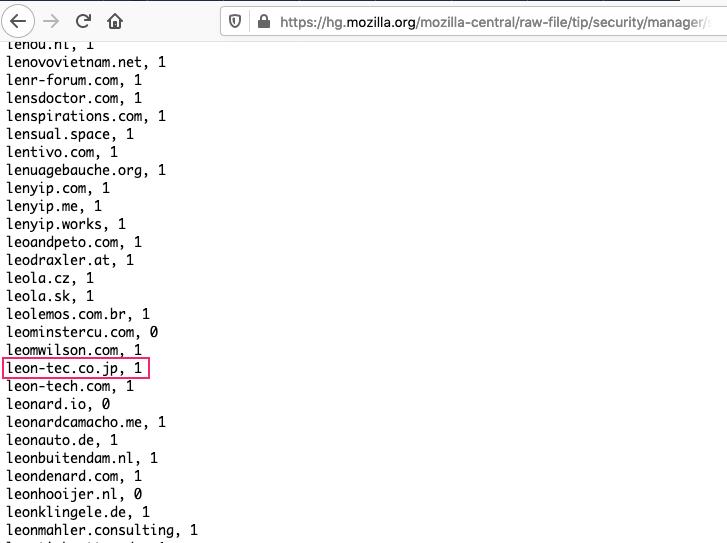
Task: Click the Forward arrow button
Action: pyautogui.click(x=51, y=21)
